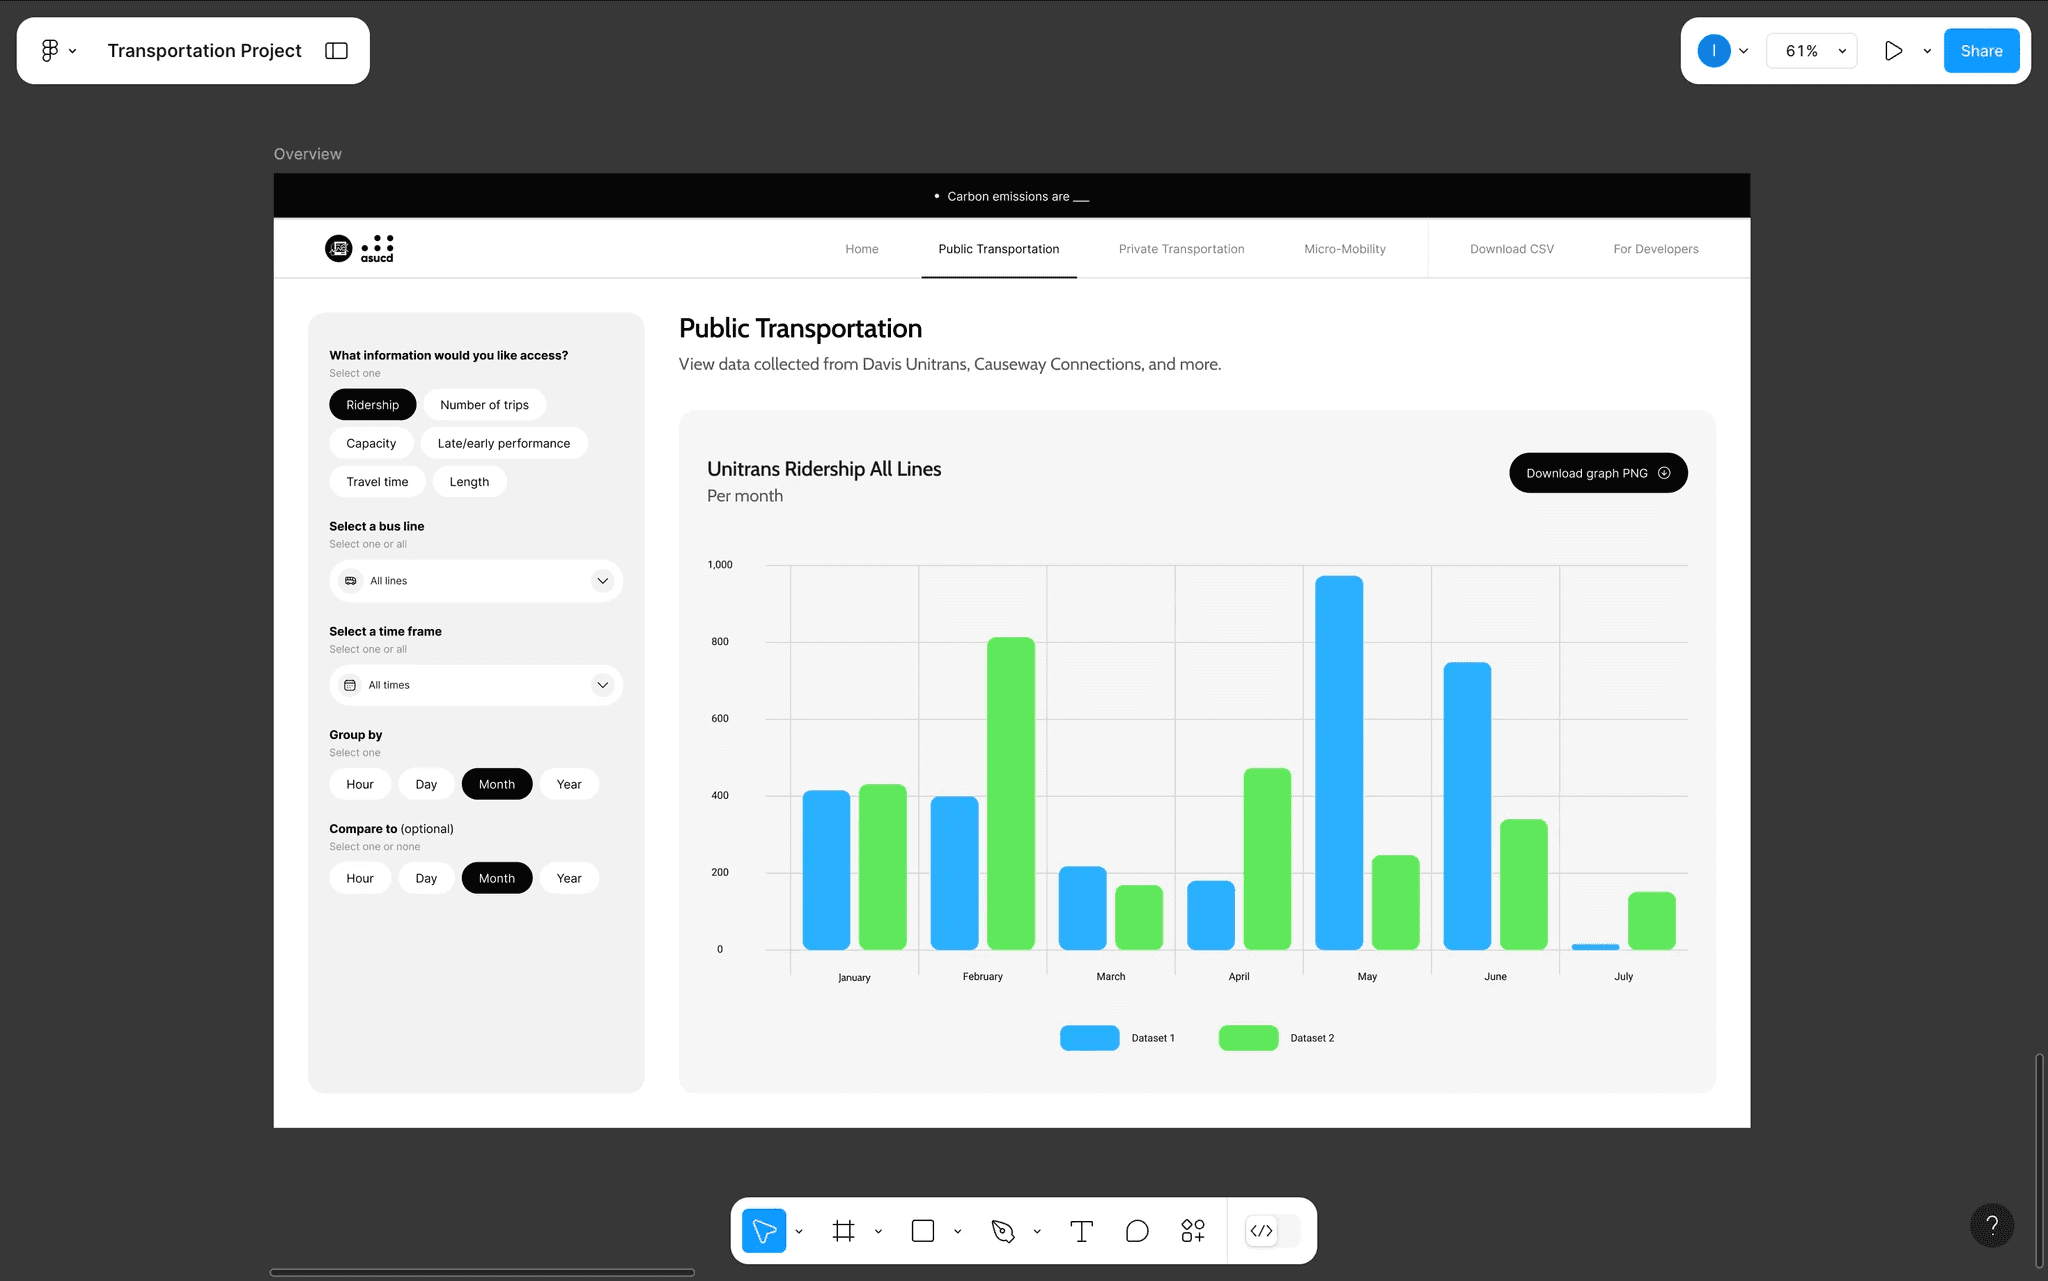Image resolution: width=2048 pixels, height=1281 pixels.
Task: Open the 61% zoom level dropdown
Action: point(1812,51)
